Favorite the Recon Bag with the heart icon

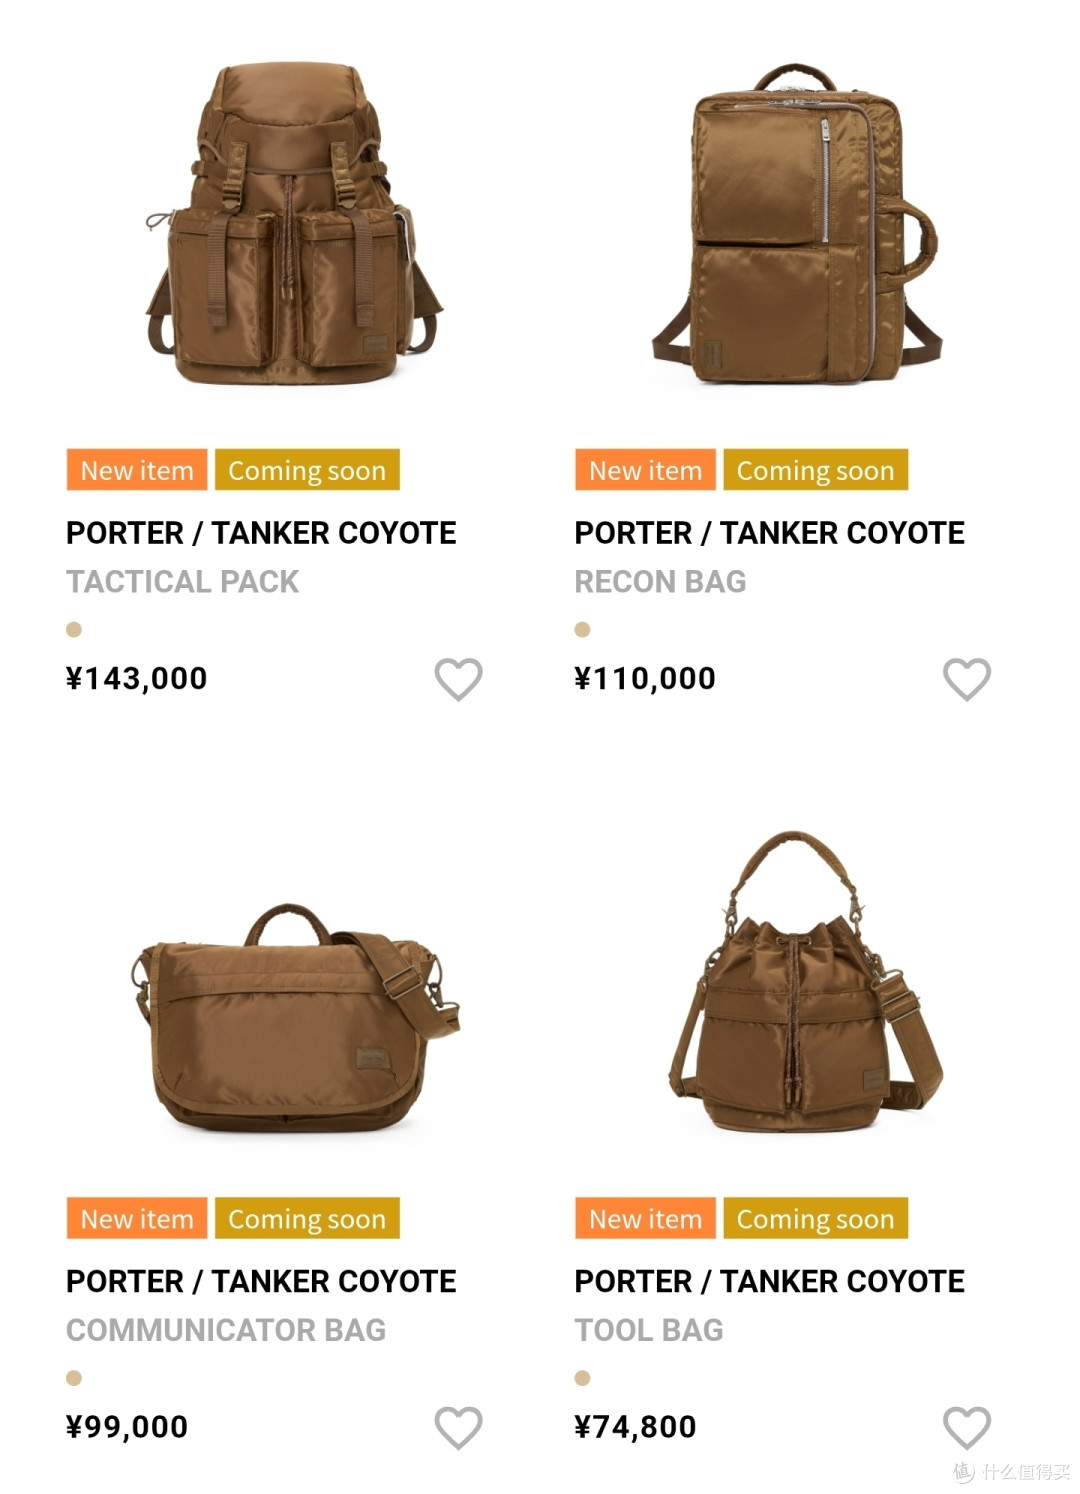tap(967, 679)
